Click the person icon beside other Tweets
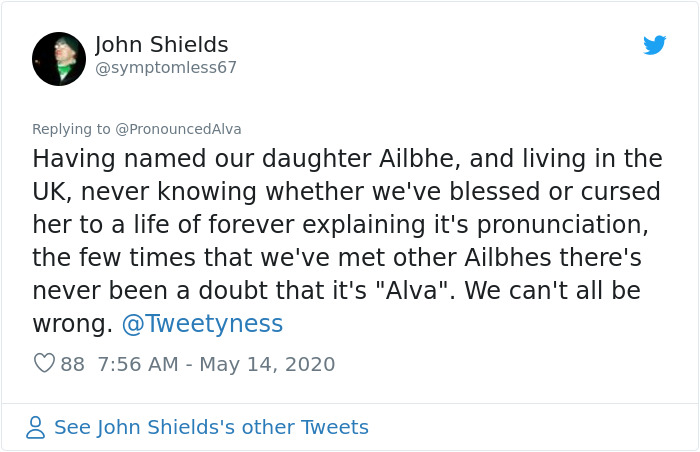This screenshot has height=452, width=700. click(36, 428)
